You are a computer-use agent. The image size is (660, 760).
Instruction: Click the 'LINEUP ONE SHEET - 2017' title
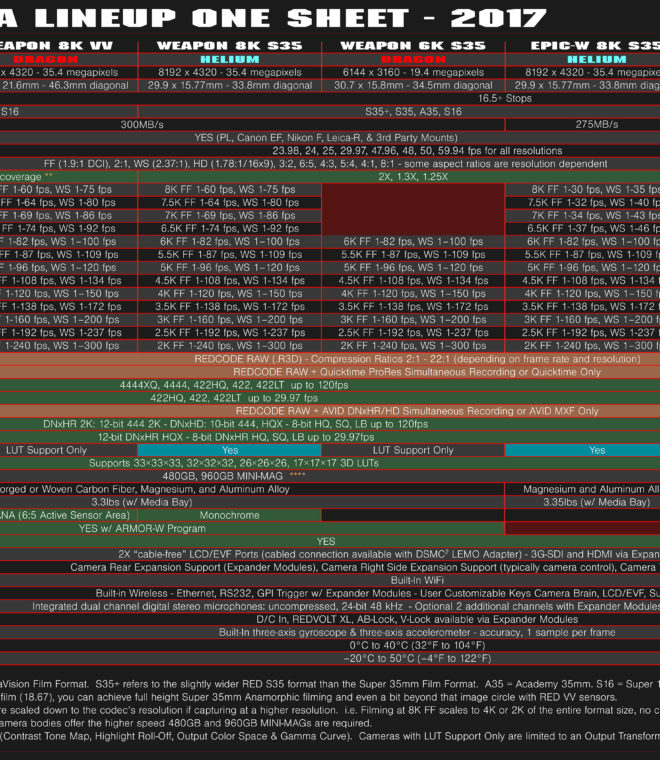(290, 18)
